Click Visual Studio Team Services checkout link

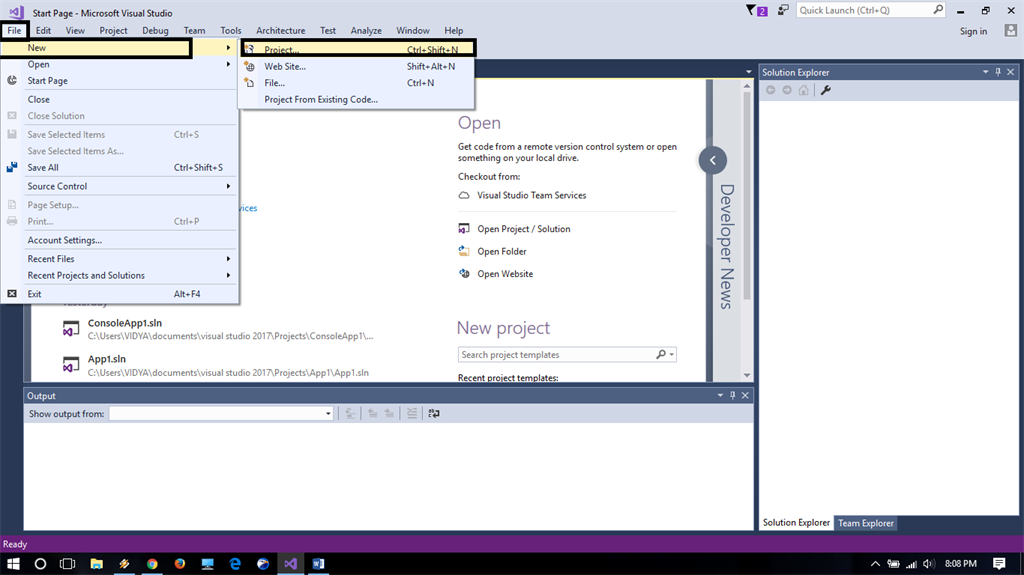(x=532, y=195)
